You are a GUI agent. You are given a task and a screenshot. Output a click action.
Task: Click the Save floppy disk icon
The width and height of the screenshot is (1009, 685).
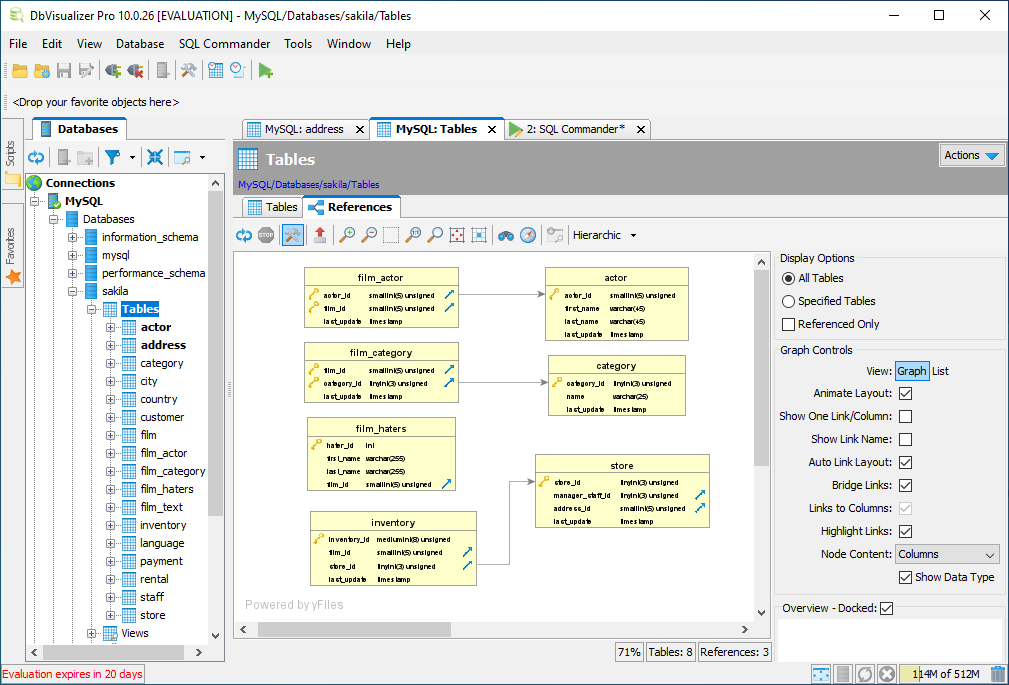point(64,71)
